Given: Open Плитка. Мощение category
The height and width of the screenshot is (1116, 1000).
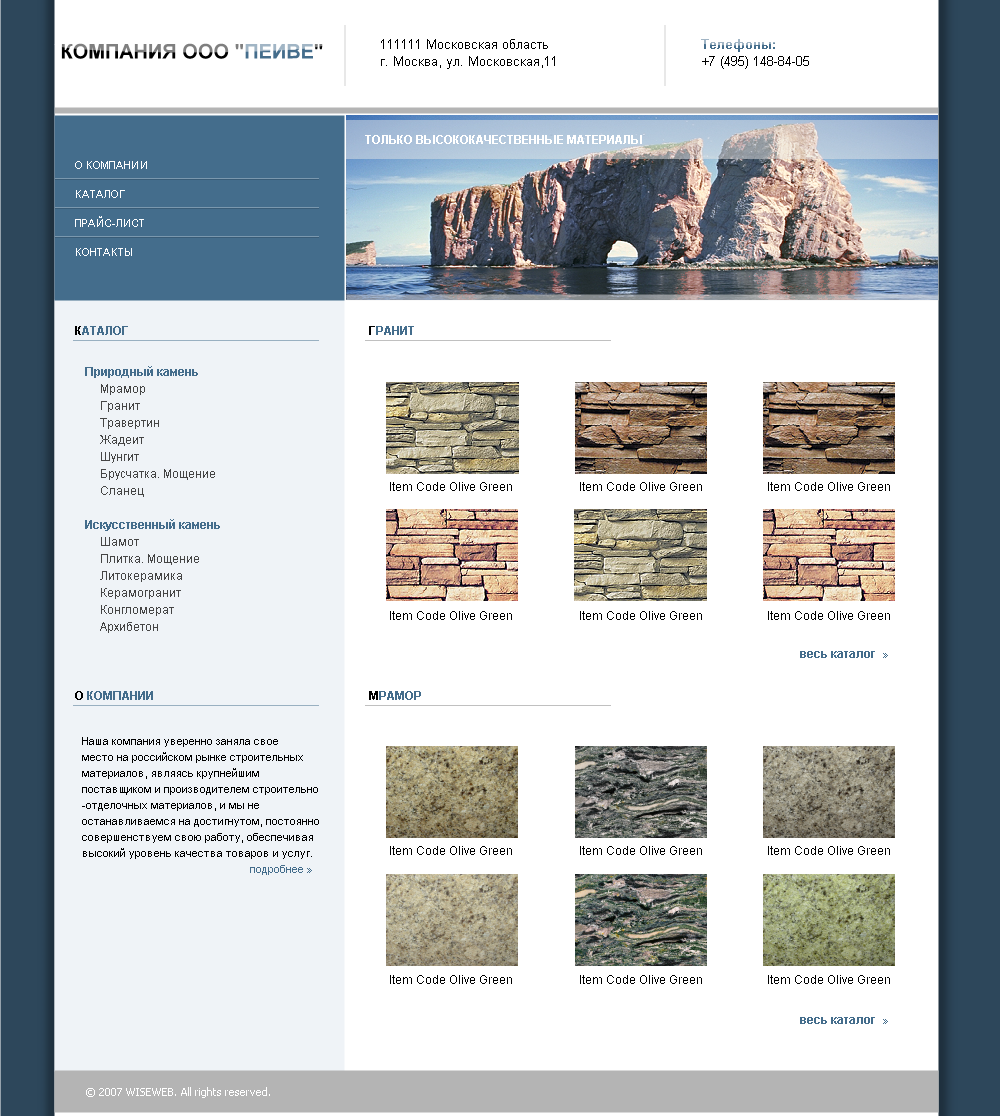Looking at the screenshot, I should [149, 559].
